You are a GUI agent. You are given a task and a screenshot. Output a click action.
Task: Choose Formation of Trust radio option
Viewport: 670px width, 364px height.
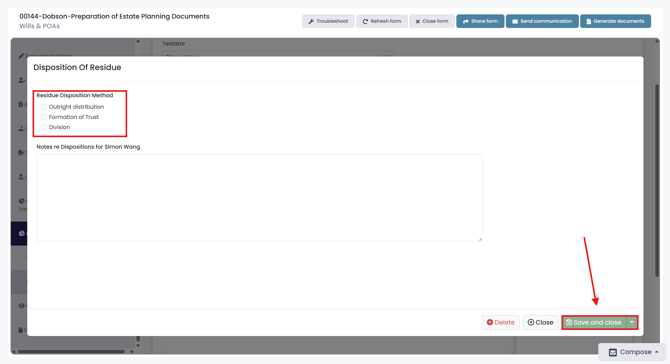(44, 117)
